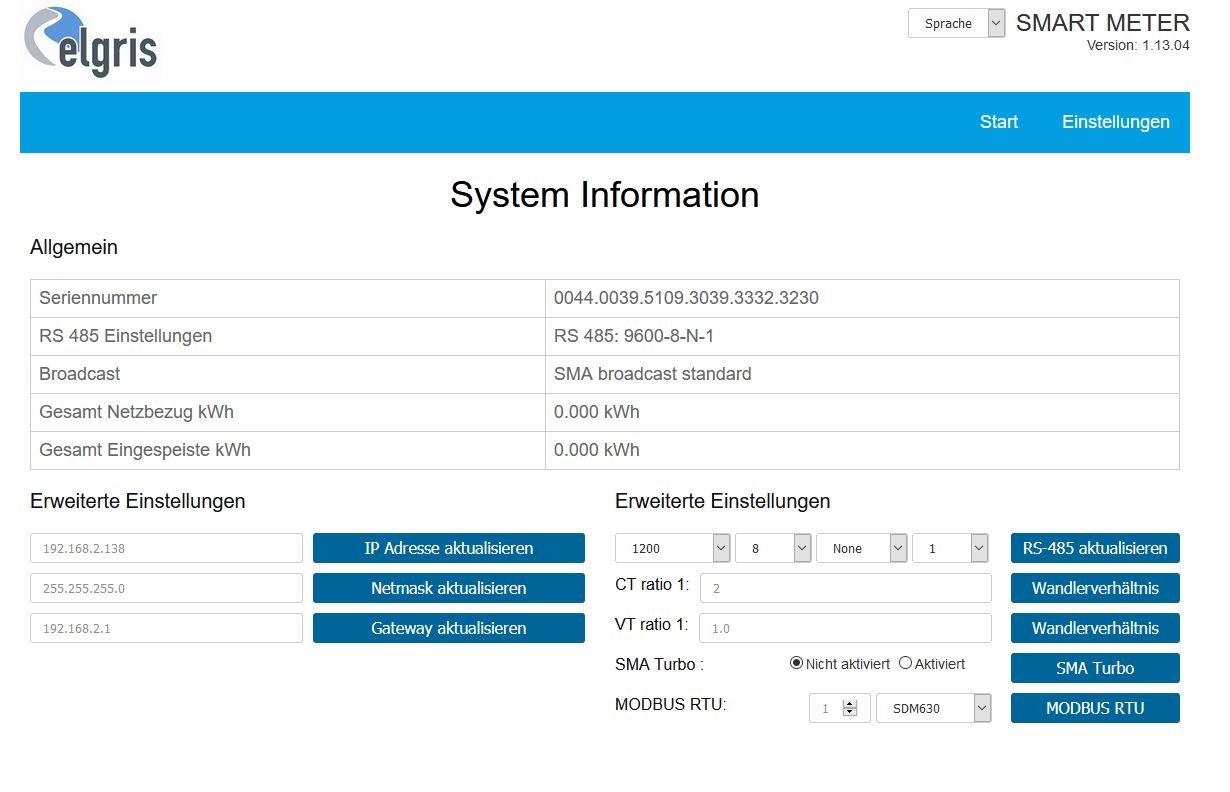Click the Version: 1.13.04 text
Viewport: 1230px width, 792px height.
point(1138,45)
